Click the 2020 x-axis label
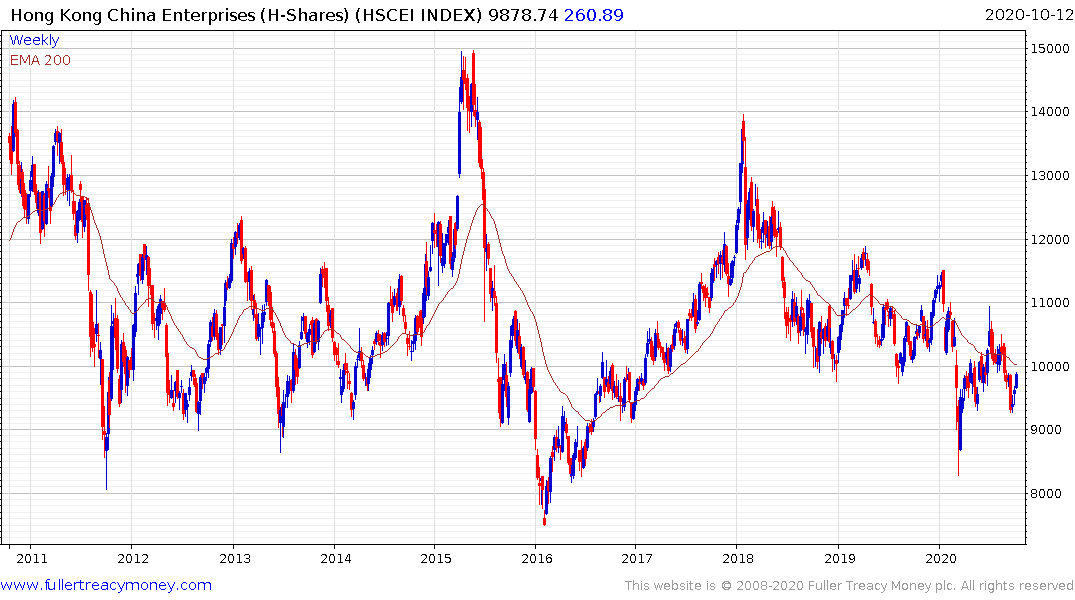1075x600 pixels. [x=941, y=558]
